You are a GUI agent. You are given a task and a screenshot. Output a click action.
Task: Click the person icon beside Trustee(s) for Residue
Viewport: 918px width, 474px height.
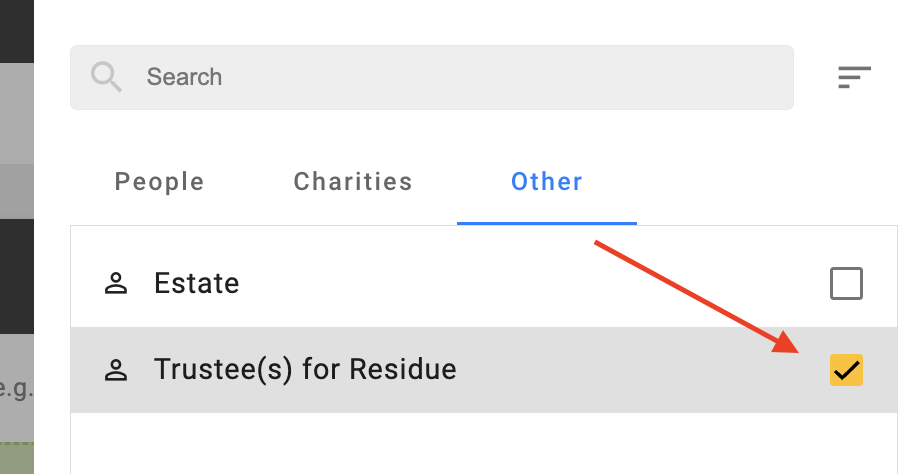(116, 370)
